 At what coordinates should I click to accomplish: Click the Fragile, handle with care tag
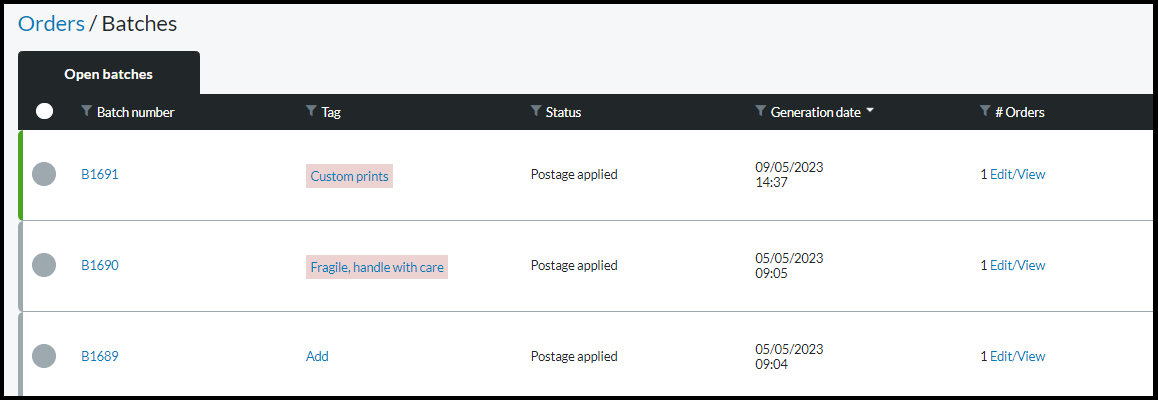pyautogui.click(x=377, y=267)
